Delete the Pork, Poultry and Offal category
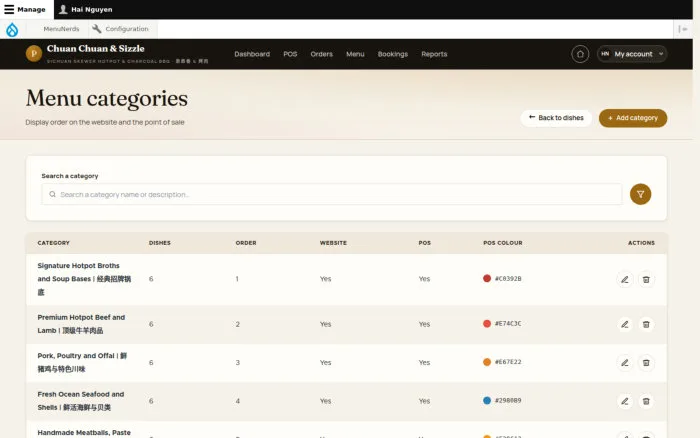 pyautogui.click(x=646, y=363)
